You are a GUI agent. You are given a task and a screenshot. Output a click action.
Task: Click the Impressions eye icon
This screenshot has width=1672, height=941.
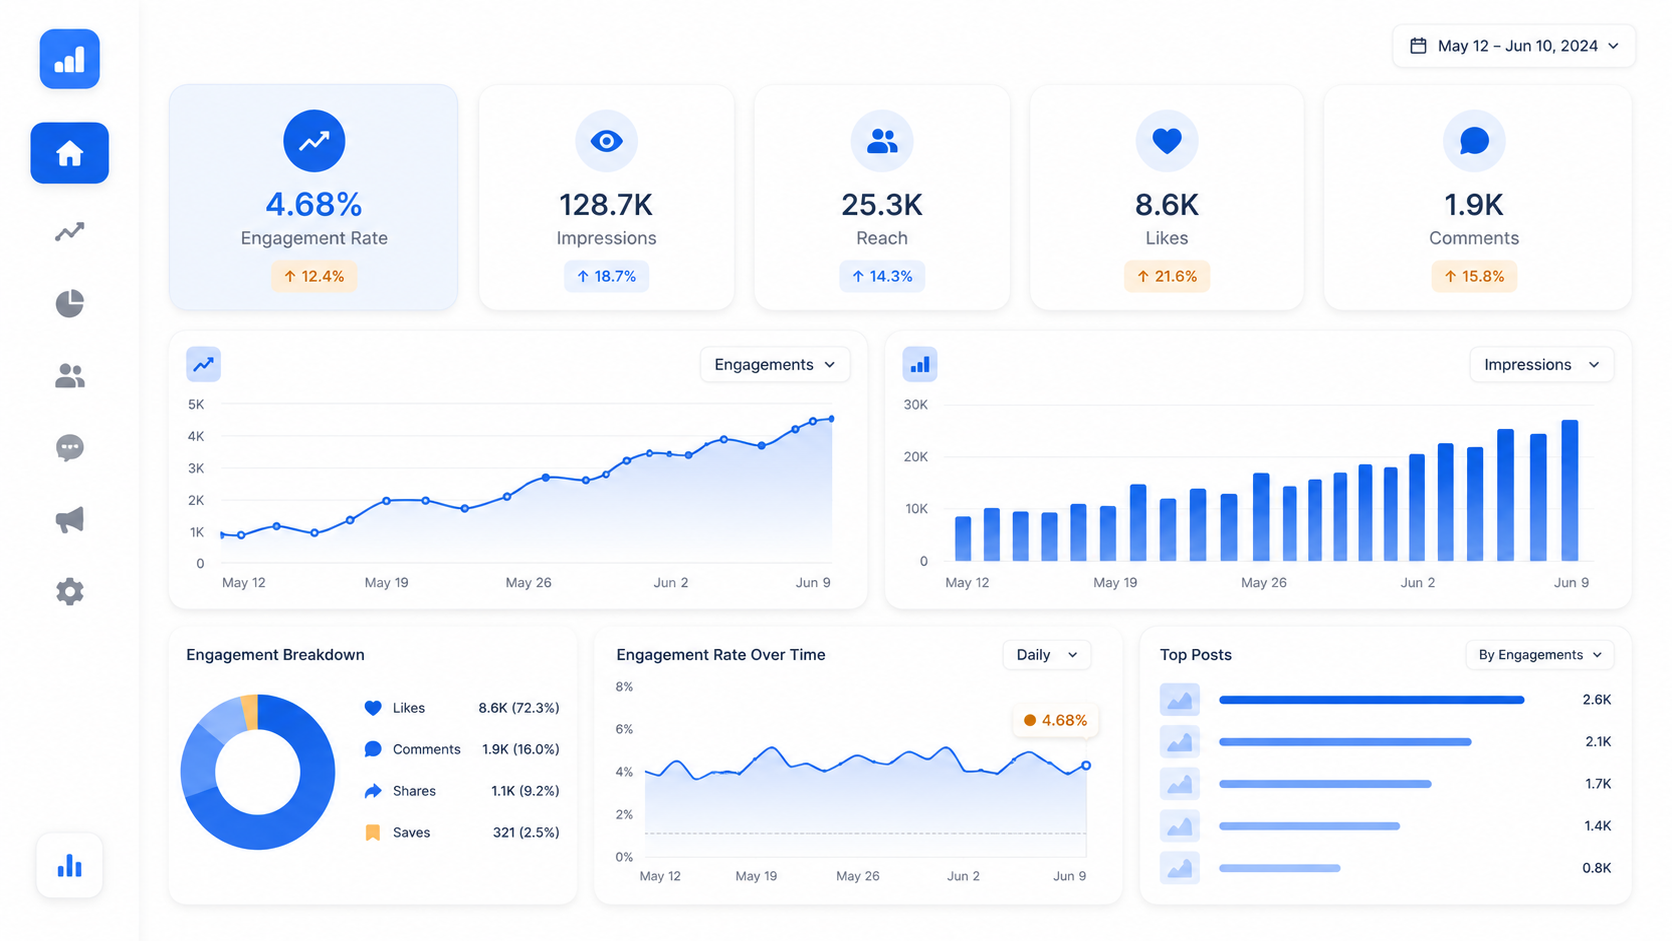[x=606, y=141]
